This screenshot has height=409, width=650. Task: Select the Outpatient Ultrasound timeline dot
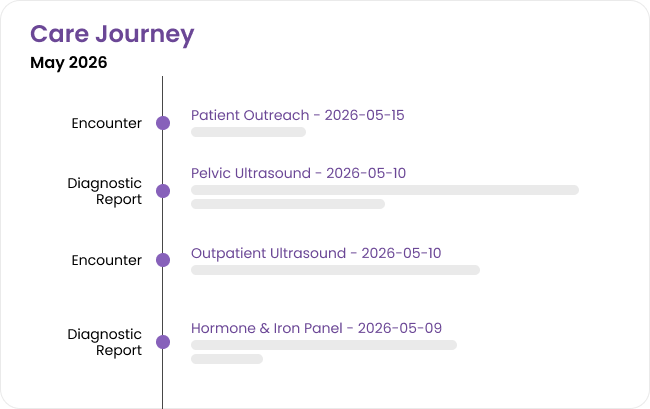point(163,260)
